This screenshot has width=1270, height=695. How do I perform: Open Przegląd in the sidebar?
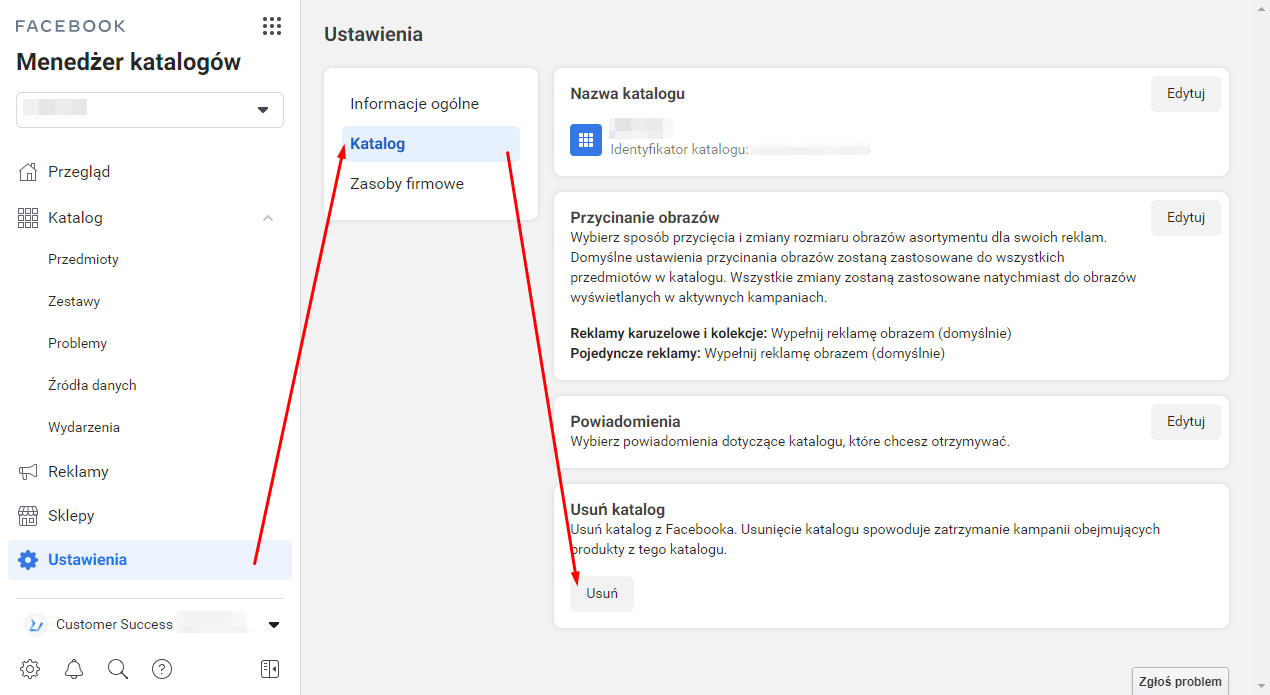click(79, 172)
